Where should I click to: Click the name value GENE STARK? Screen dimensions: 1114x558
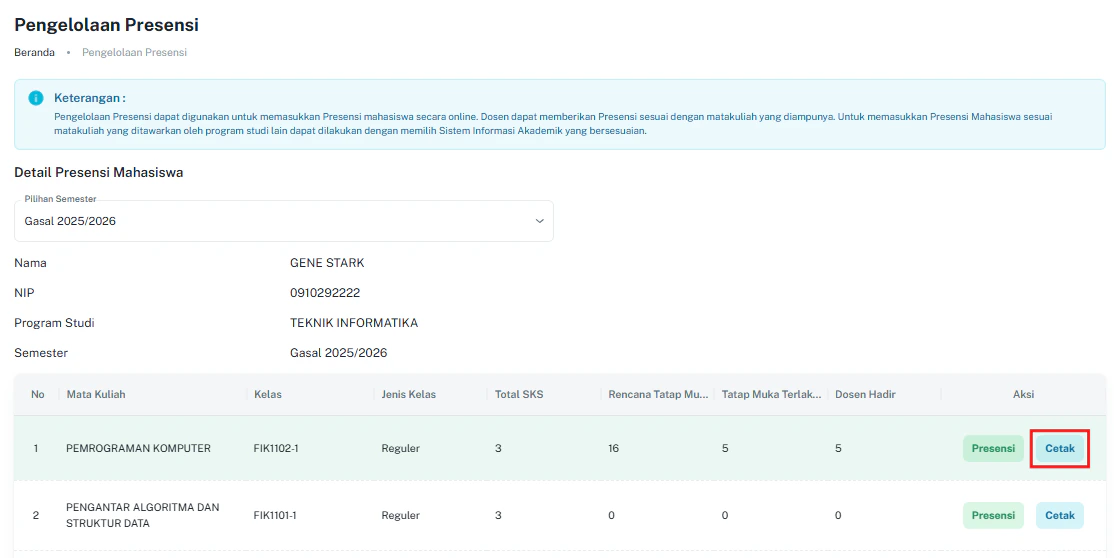(327, 263)
